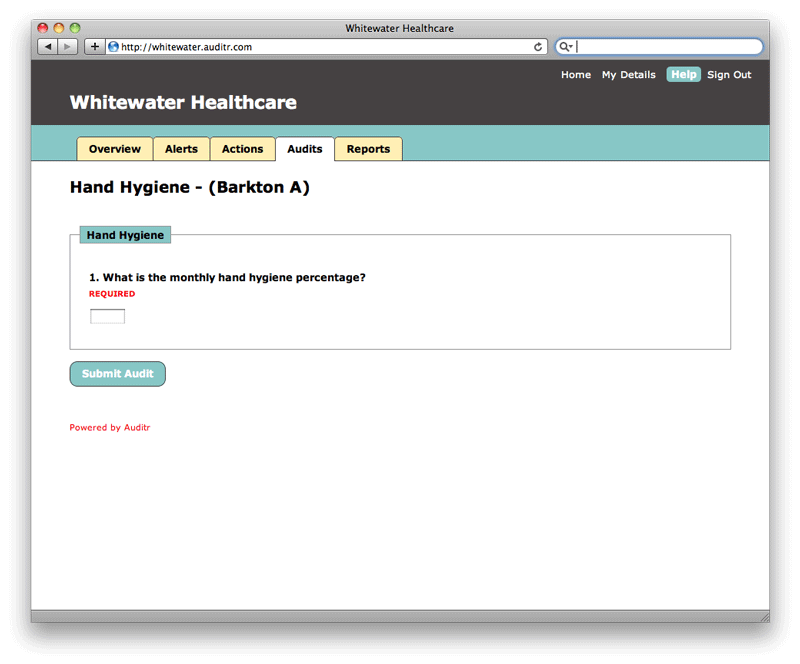The height and width of the screenshot is (664, 800).
Task: Select the Actions tab
Action: pyautogui.click(x=242, y=149)
